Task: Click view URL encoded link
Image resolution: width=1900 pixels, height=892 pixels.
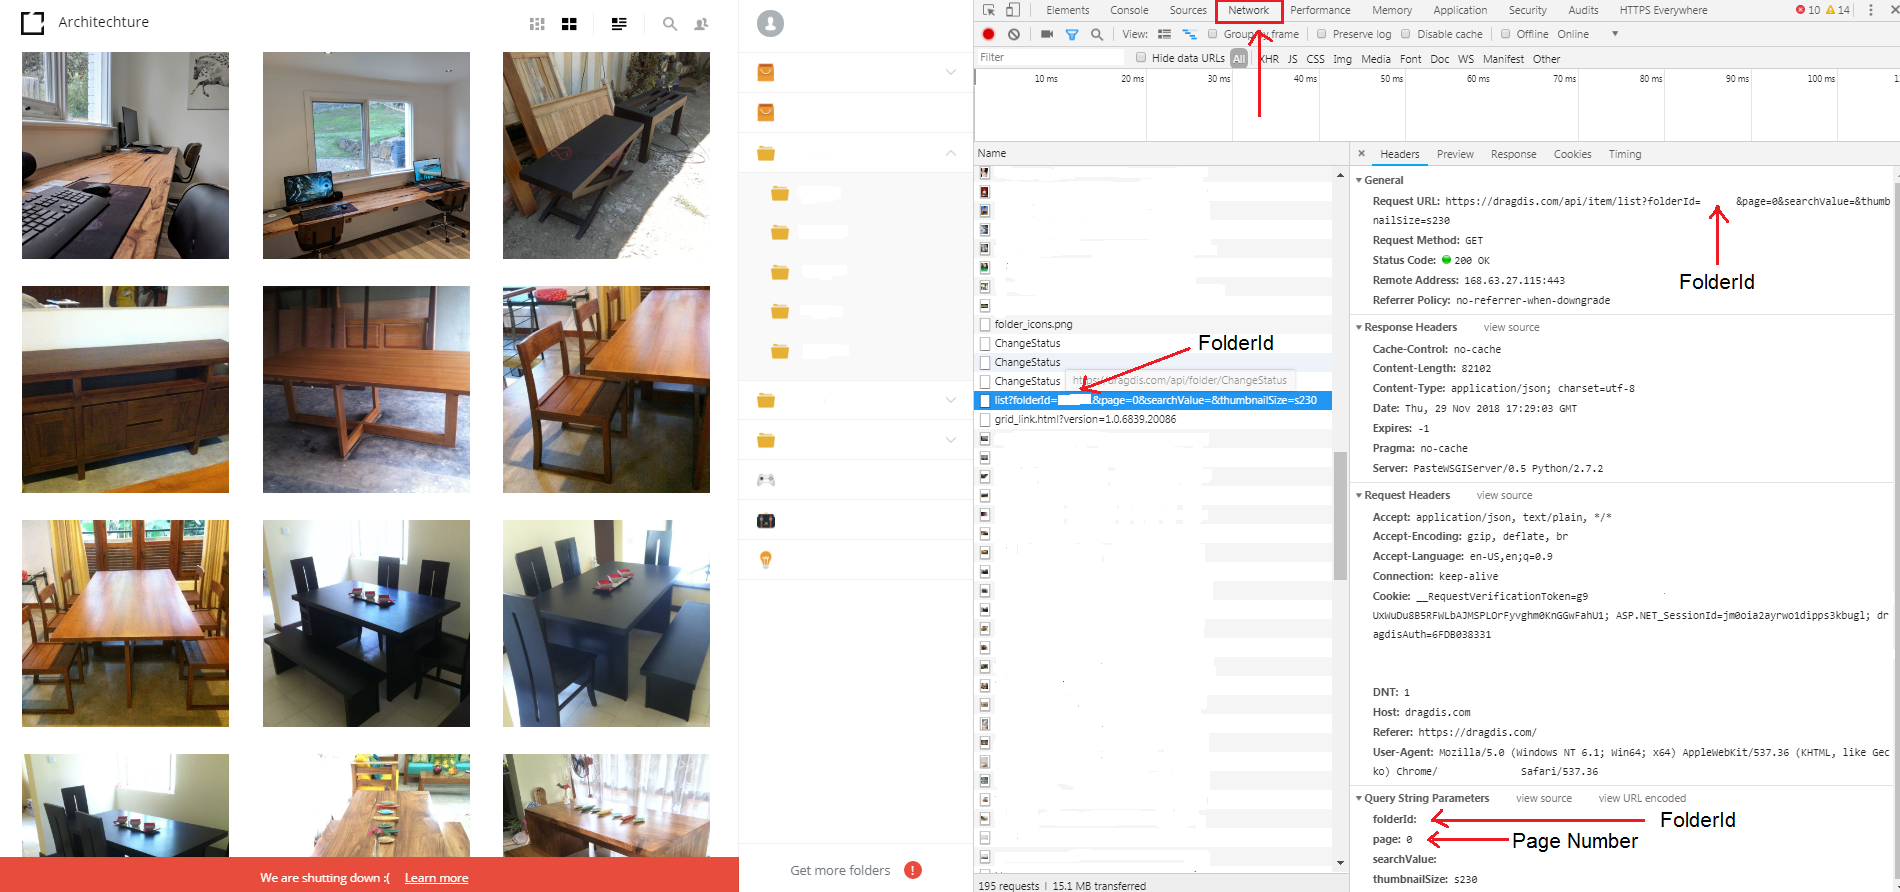Action: 1642,798
